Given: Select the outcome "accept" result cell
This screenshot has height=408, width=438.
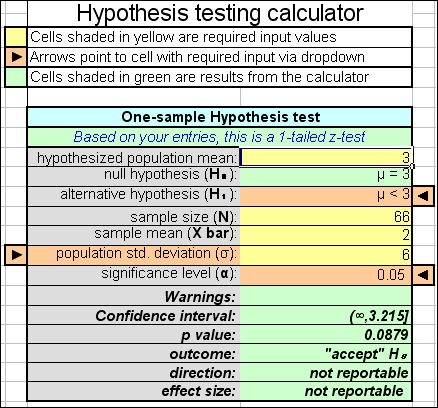Looking at the screenshot, I should pyautogui.click(x=326, y=354).
